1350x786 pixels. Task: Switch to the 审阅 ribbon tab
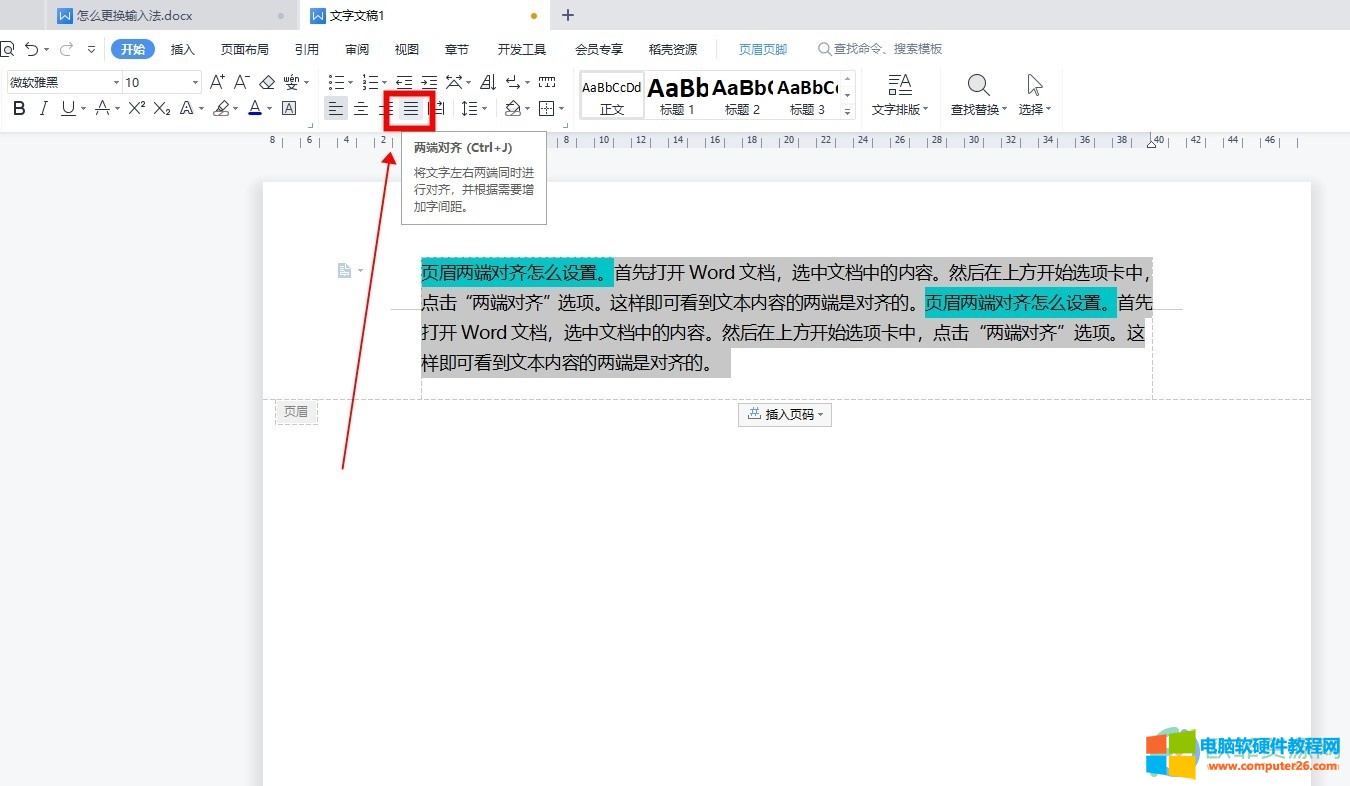point(357,49)
